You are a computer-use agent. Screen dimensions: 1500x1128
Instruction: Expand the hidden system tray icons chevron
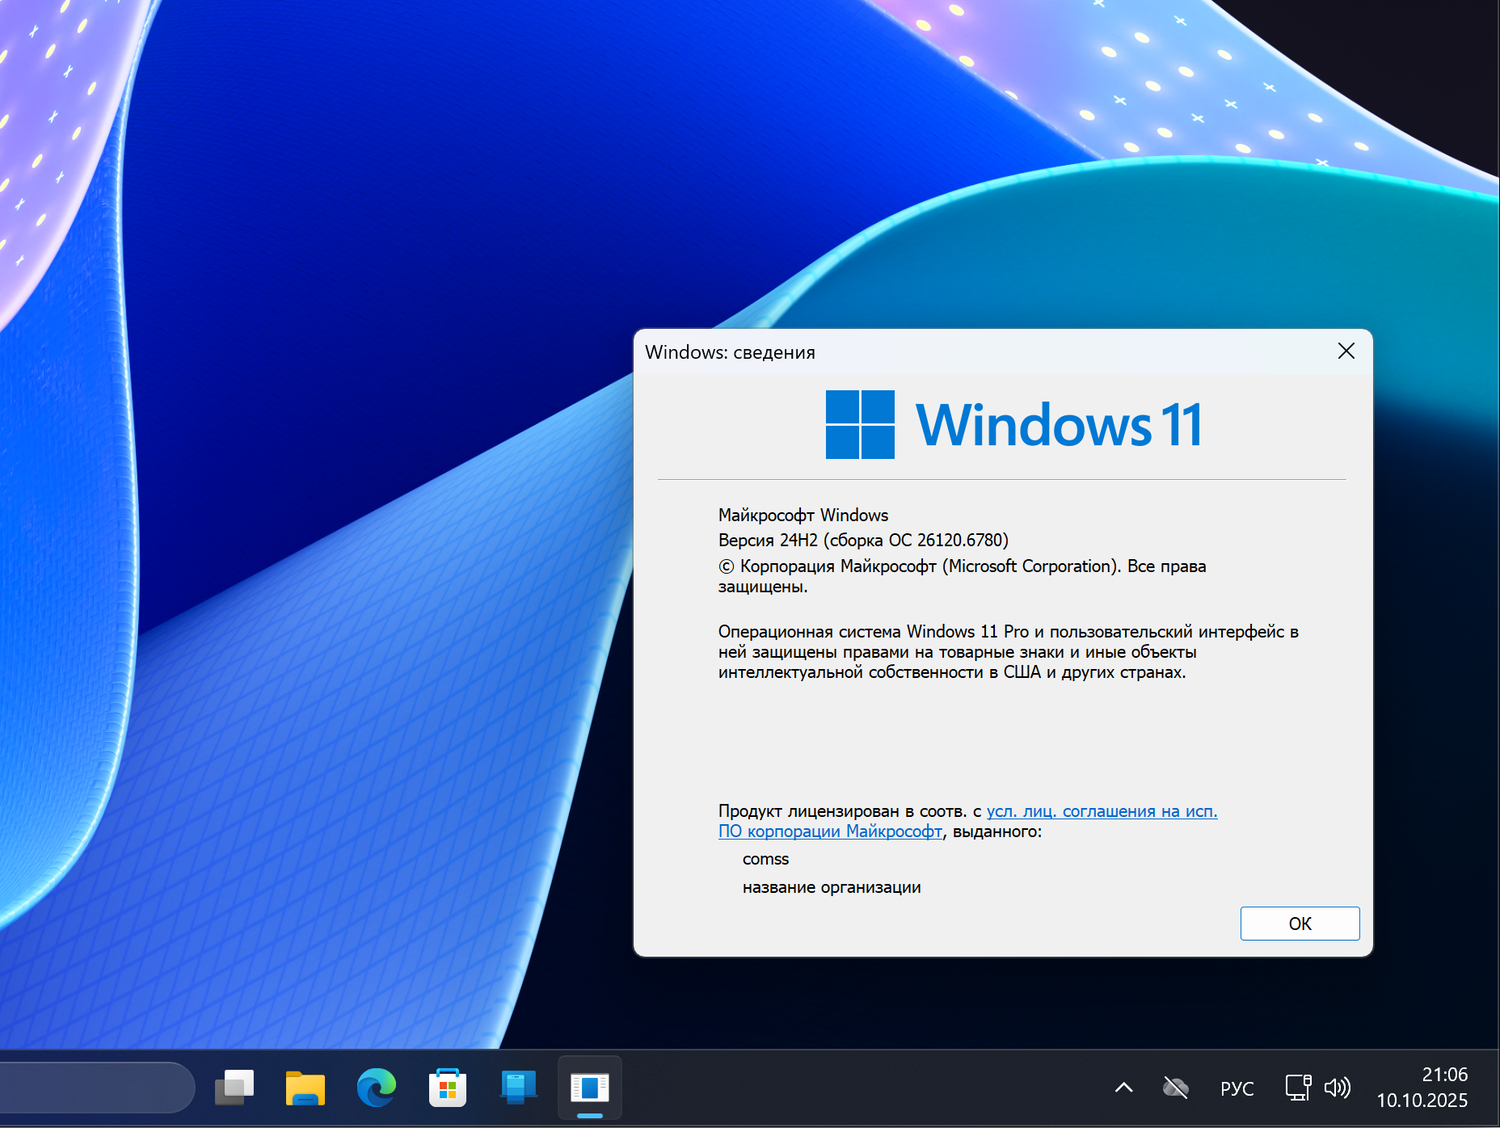[x=1123, y=1087]
